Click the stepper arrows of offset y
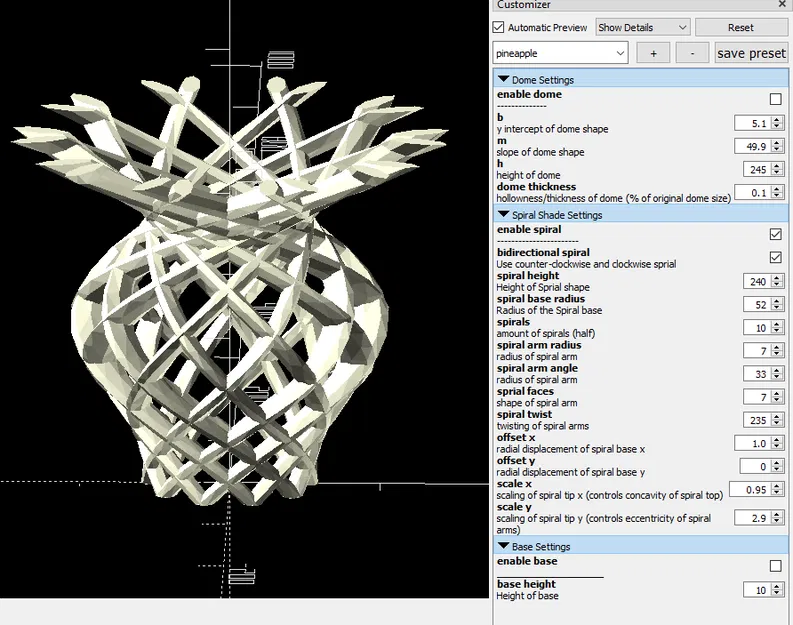This screenshot has width=793, height=625. pyautogui.click(x=777, y=466)
